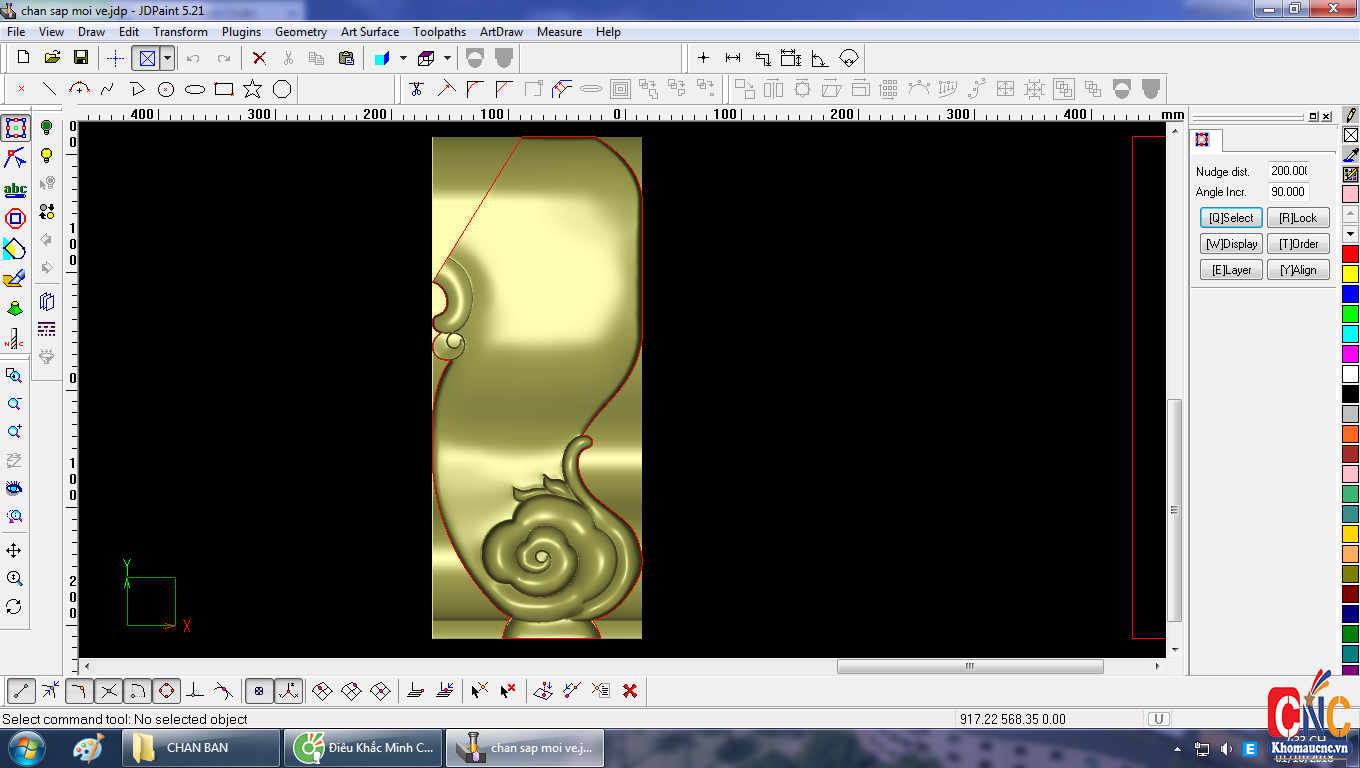Image resolution: width=1360 pixels, height=768 pixels.
Task: Expand the wireframe box view dropdown
Action: click(447, 58)
